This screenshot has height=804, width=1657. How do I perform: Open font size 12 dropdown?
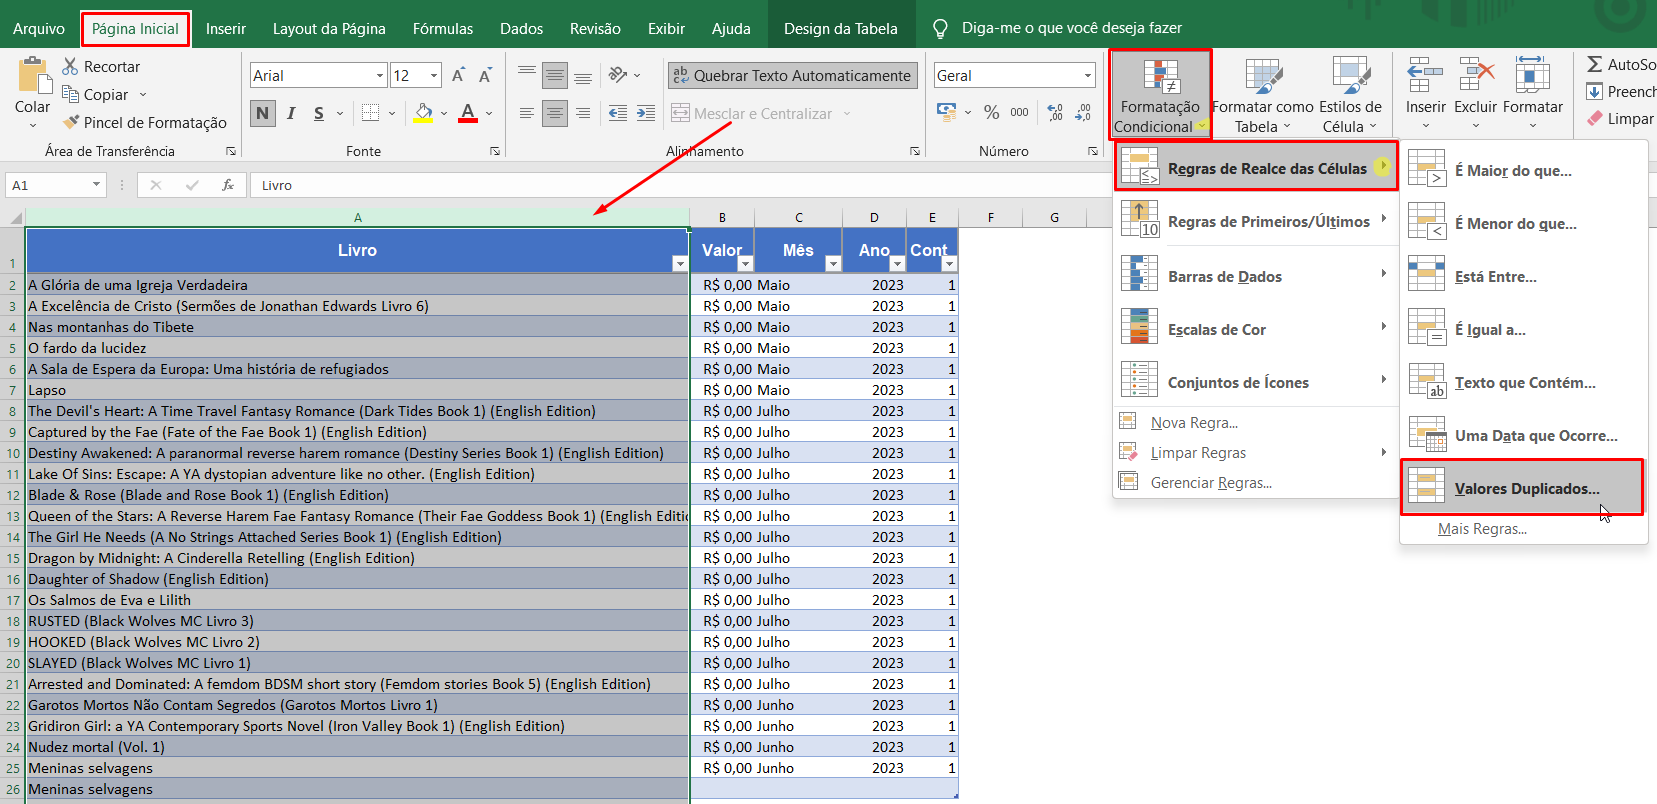pyautogui.click(x=434, y=75)
